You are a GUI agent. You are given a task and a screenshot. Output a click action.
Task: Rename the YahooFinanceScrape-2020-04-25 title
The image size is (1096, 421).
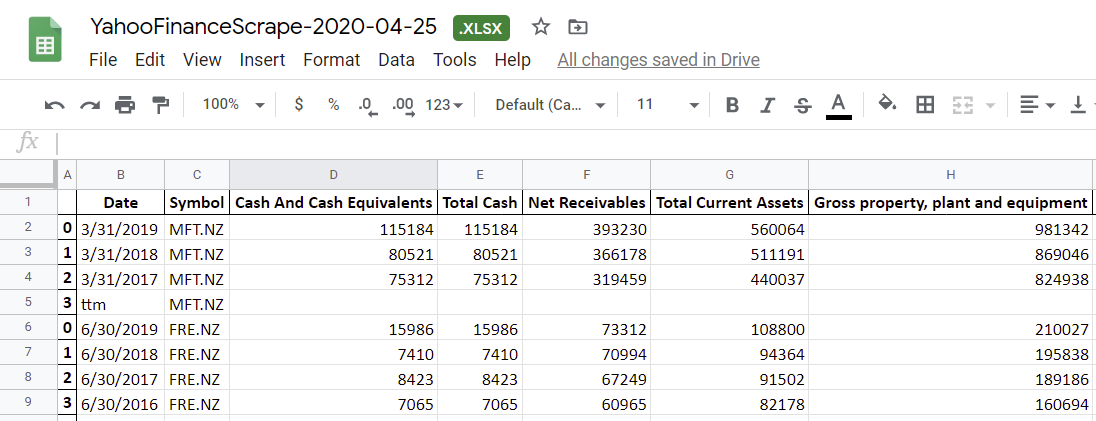(x=264, y=27)
